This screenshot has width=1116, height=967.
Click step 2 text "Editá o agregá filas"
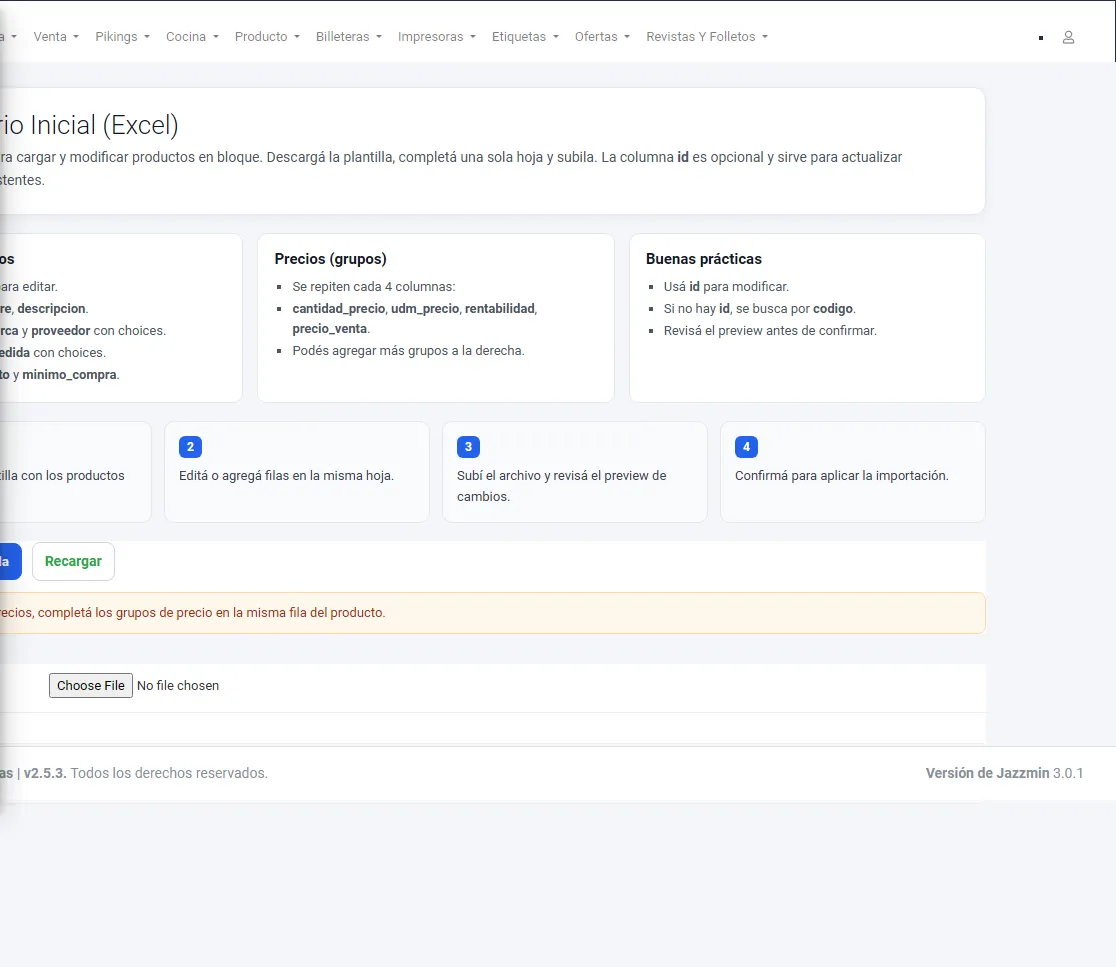(286, 475)
